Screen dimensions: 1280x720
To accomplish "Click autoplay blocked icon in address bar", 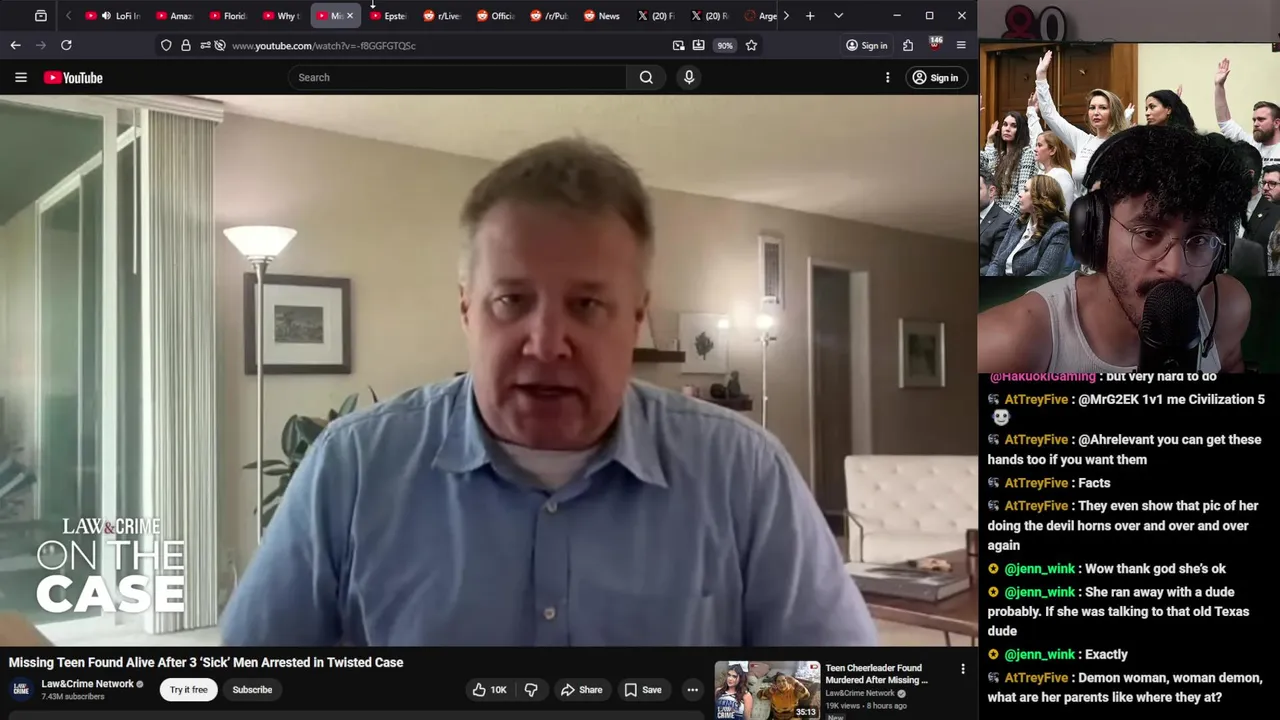I will [x=220, y=45].
